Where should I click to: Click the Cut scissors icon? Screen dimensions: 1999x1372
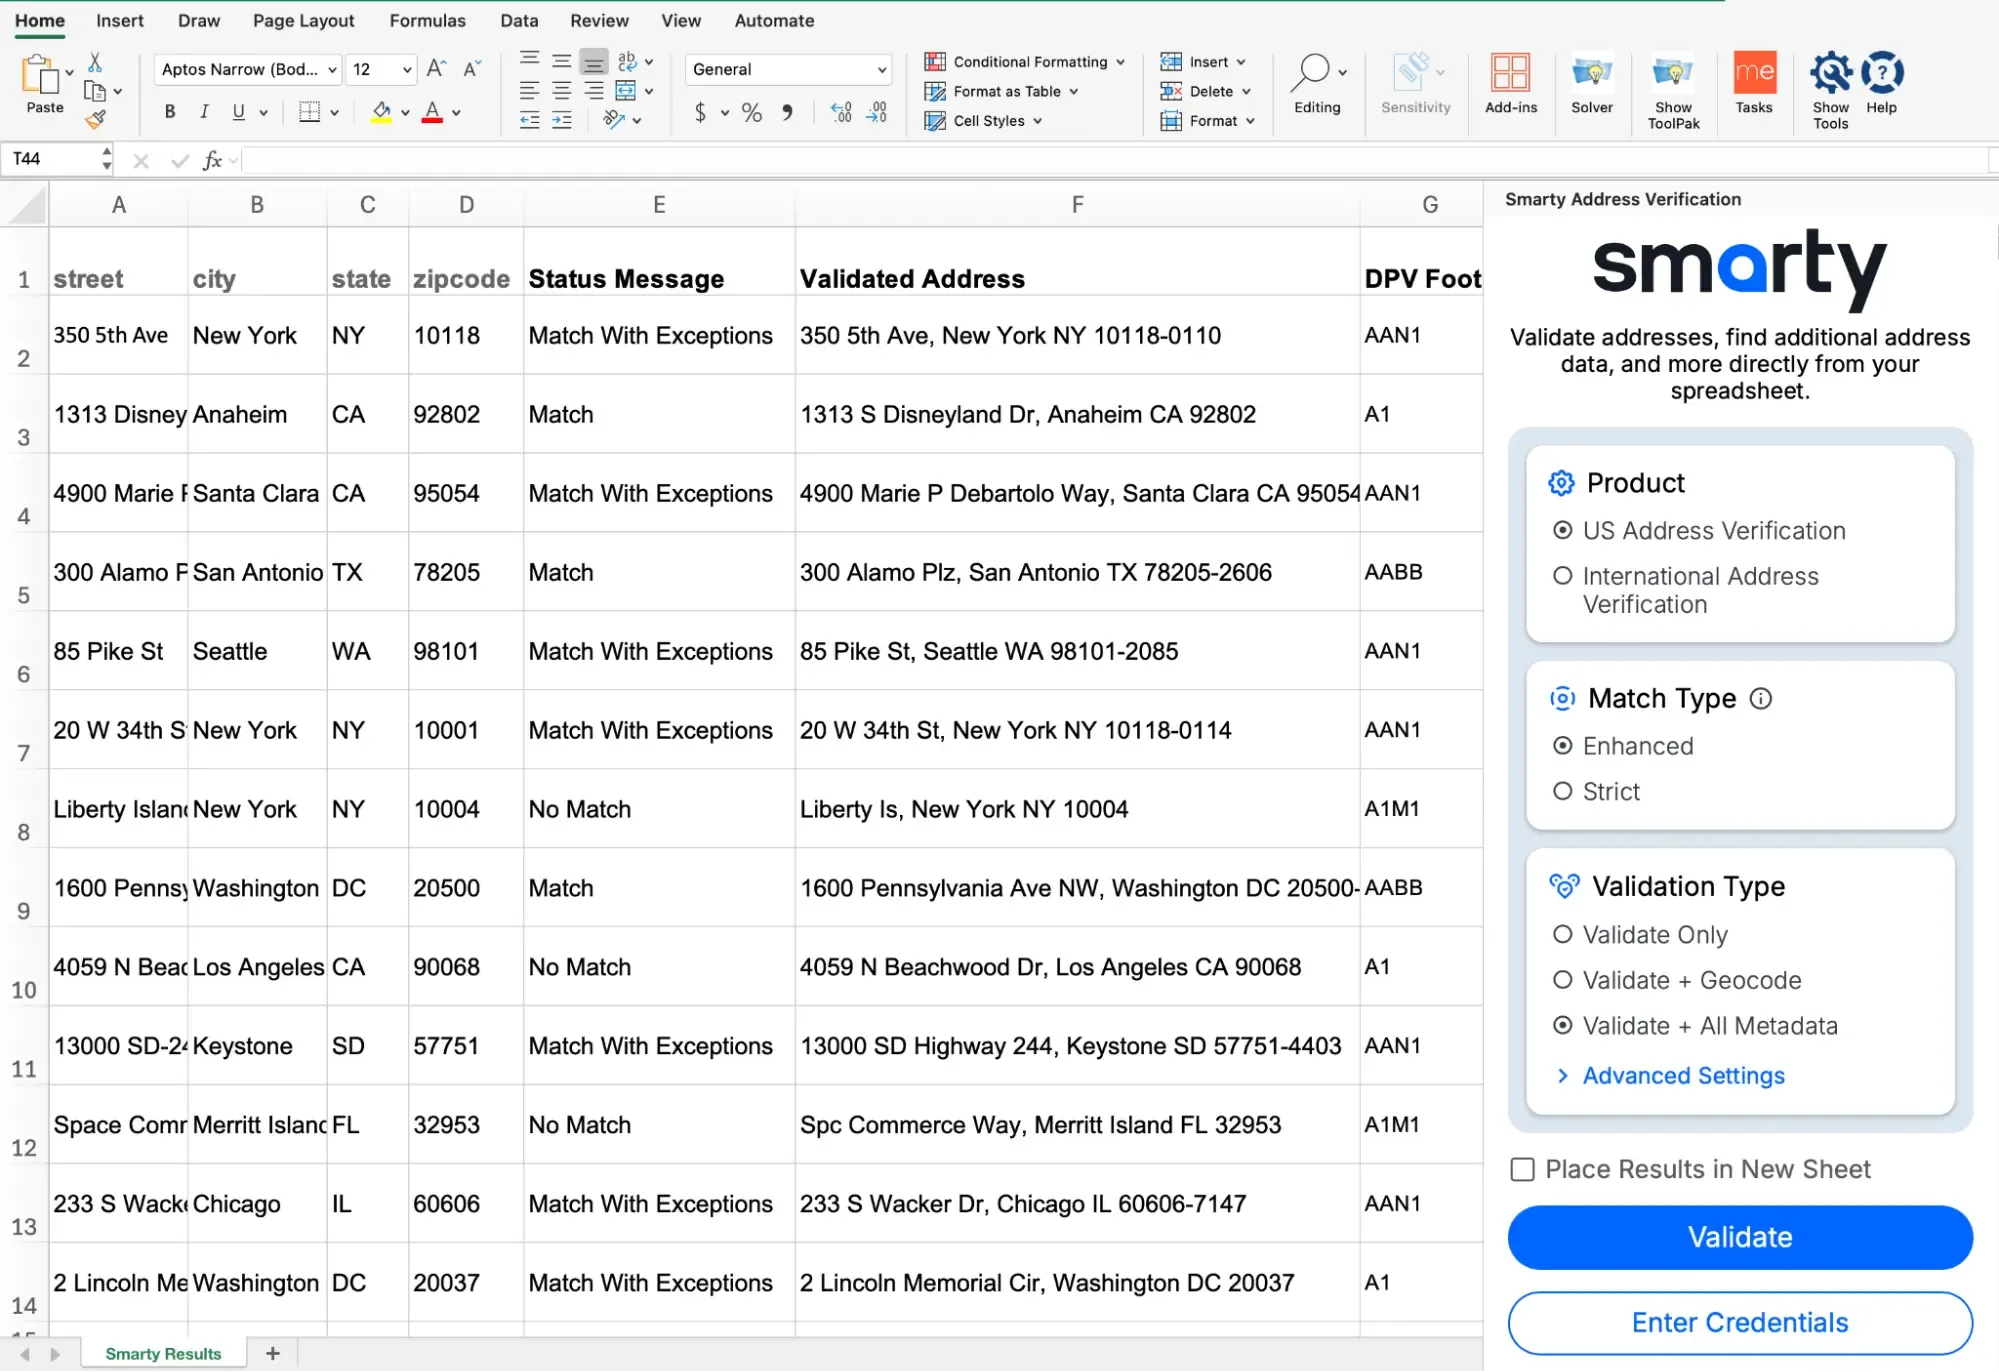pyautogui.click(x=95, y=62)
